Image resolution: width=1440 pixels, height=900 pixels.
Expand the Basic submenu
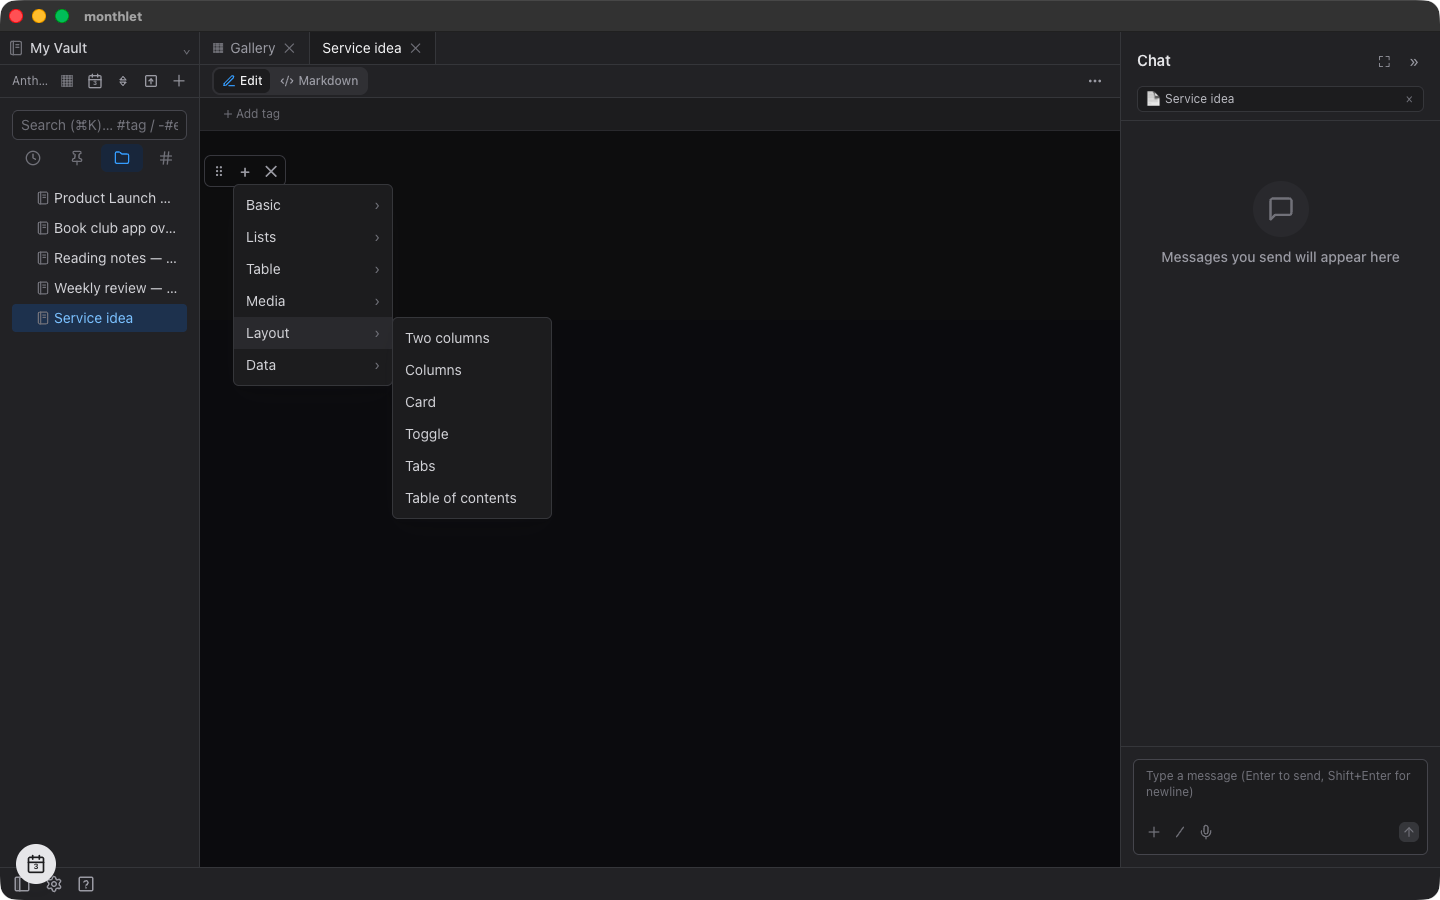[x=313, y=205]
